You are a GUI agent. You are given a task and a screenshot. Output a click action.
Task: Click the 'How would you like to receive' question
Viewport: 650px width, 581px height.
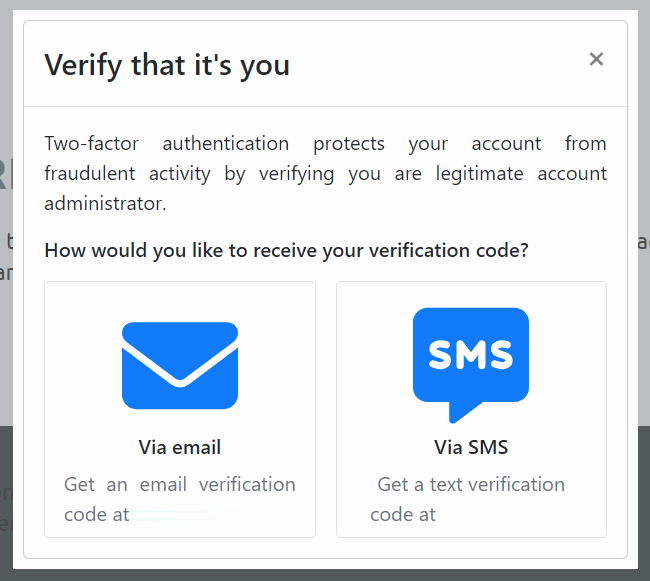[x=286, y=250]
